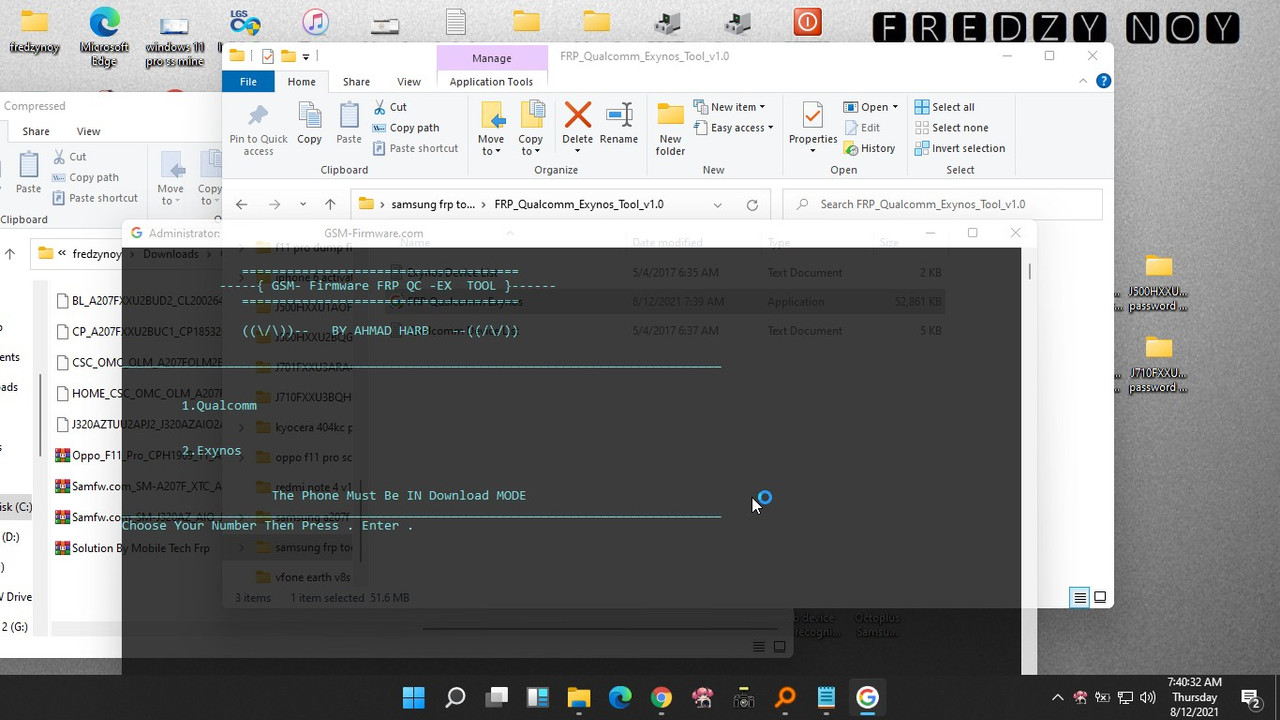Click Select all in the ribbon
Screen dimensions: 1280x720
944,107
